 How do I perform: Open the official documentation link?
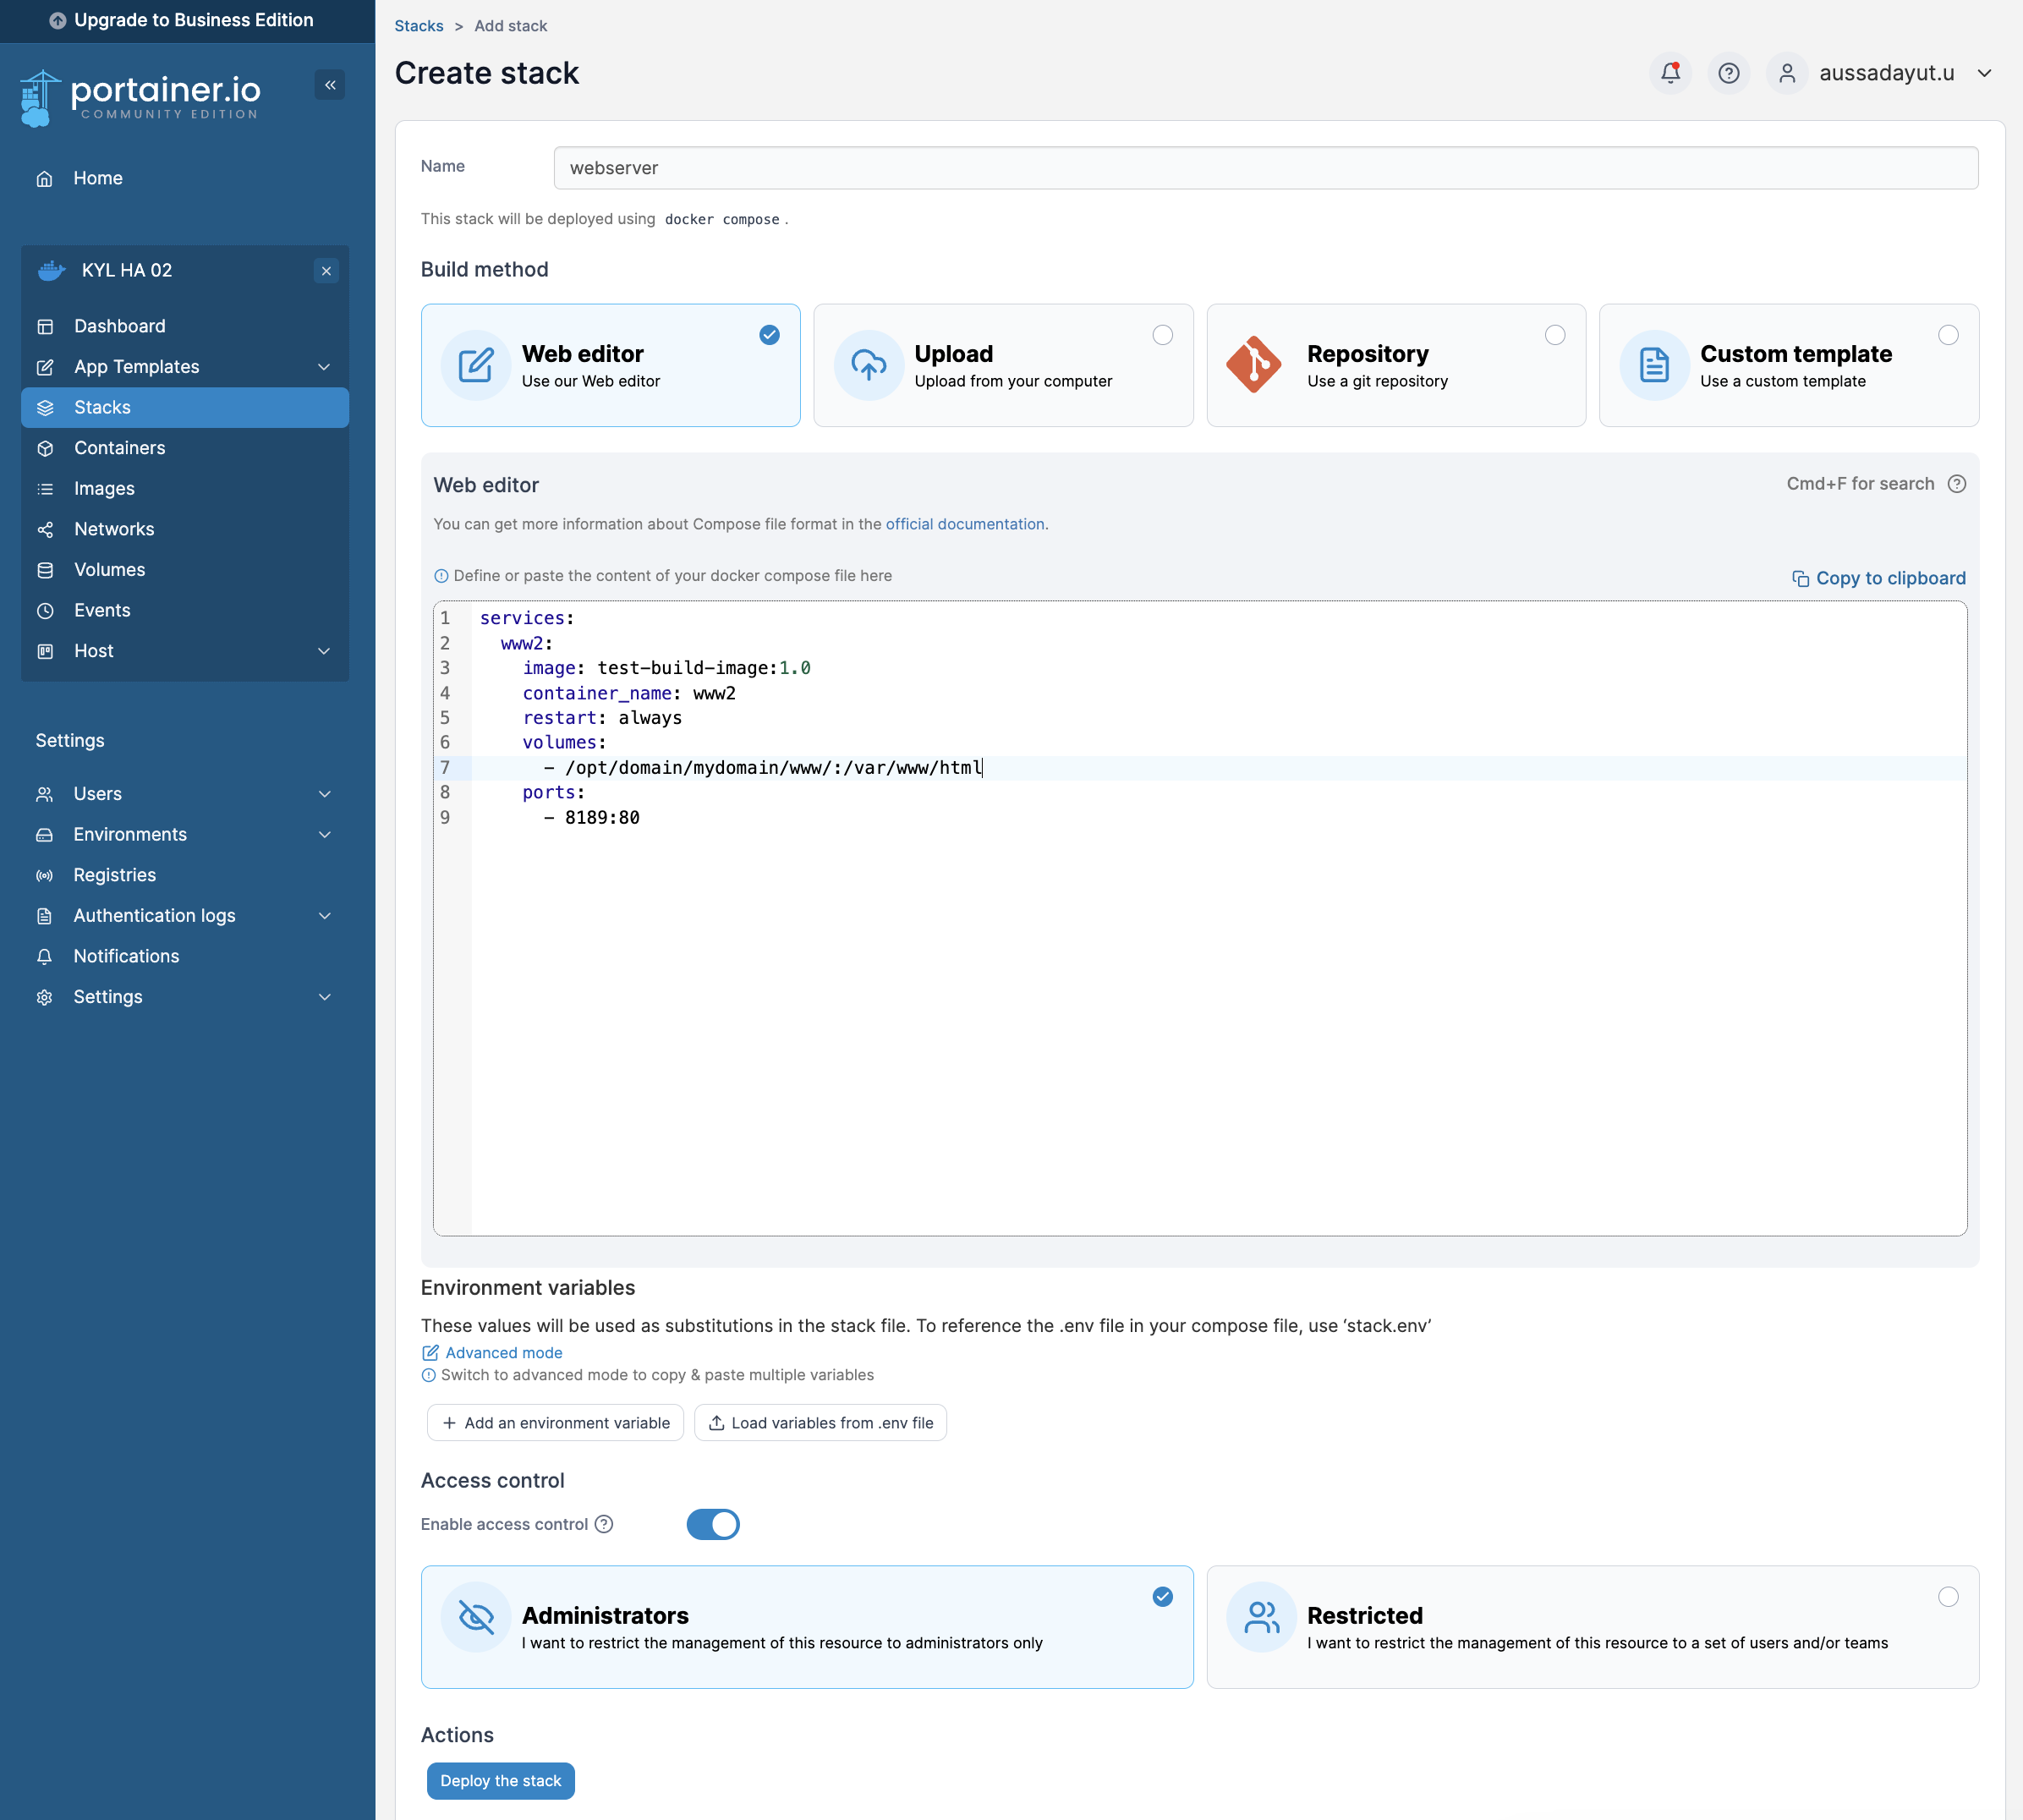click(x=964, y=524)
